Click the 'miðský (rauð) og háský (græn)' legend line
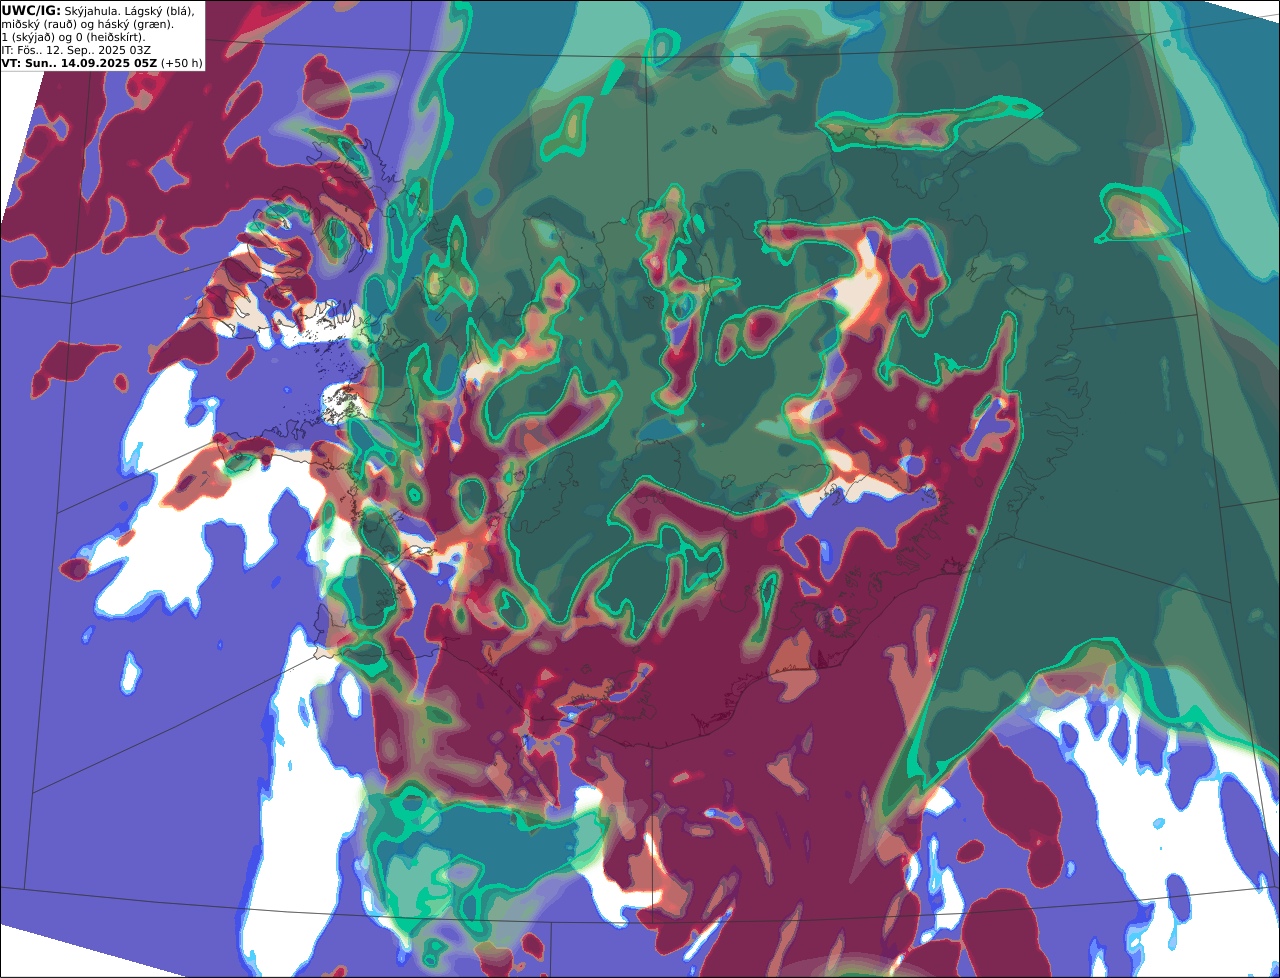1280x978 pixels. tap(87, 24)
